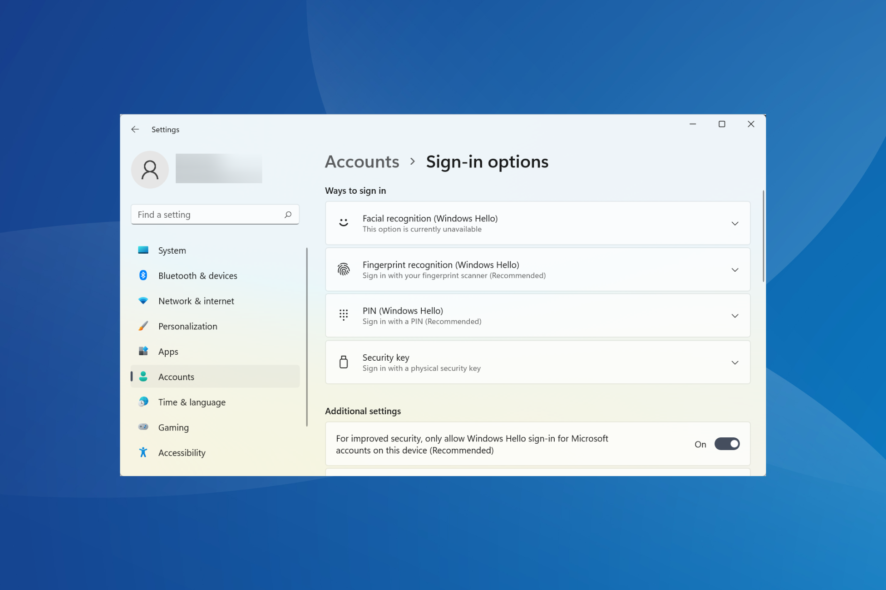
Task: Click the back arrow icon in Settings
Action: point(134,129)
